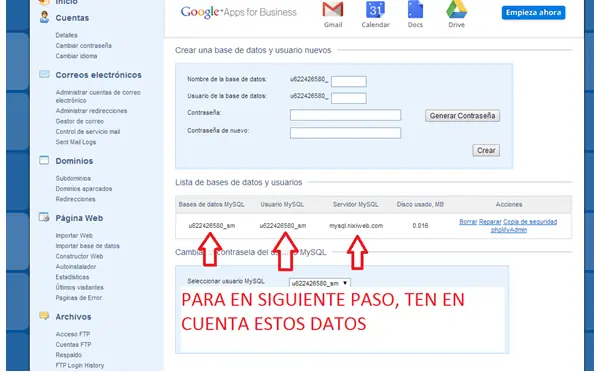
Task: Open Administrar cuentas de correo electrónico
Action: point(98,96)
